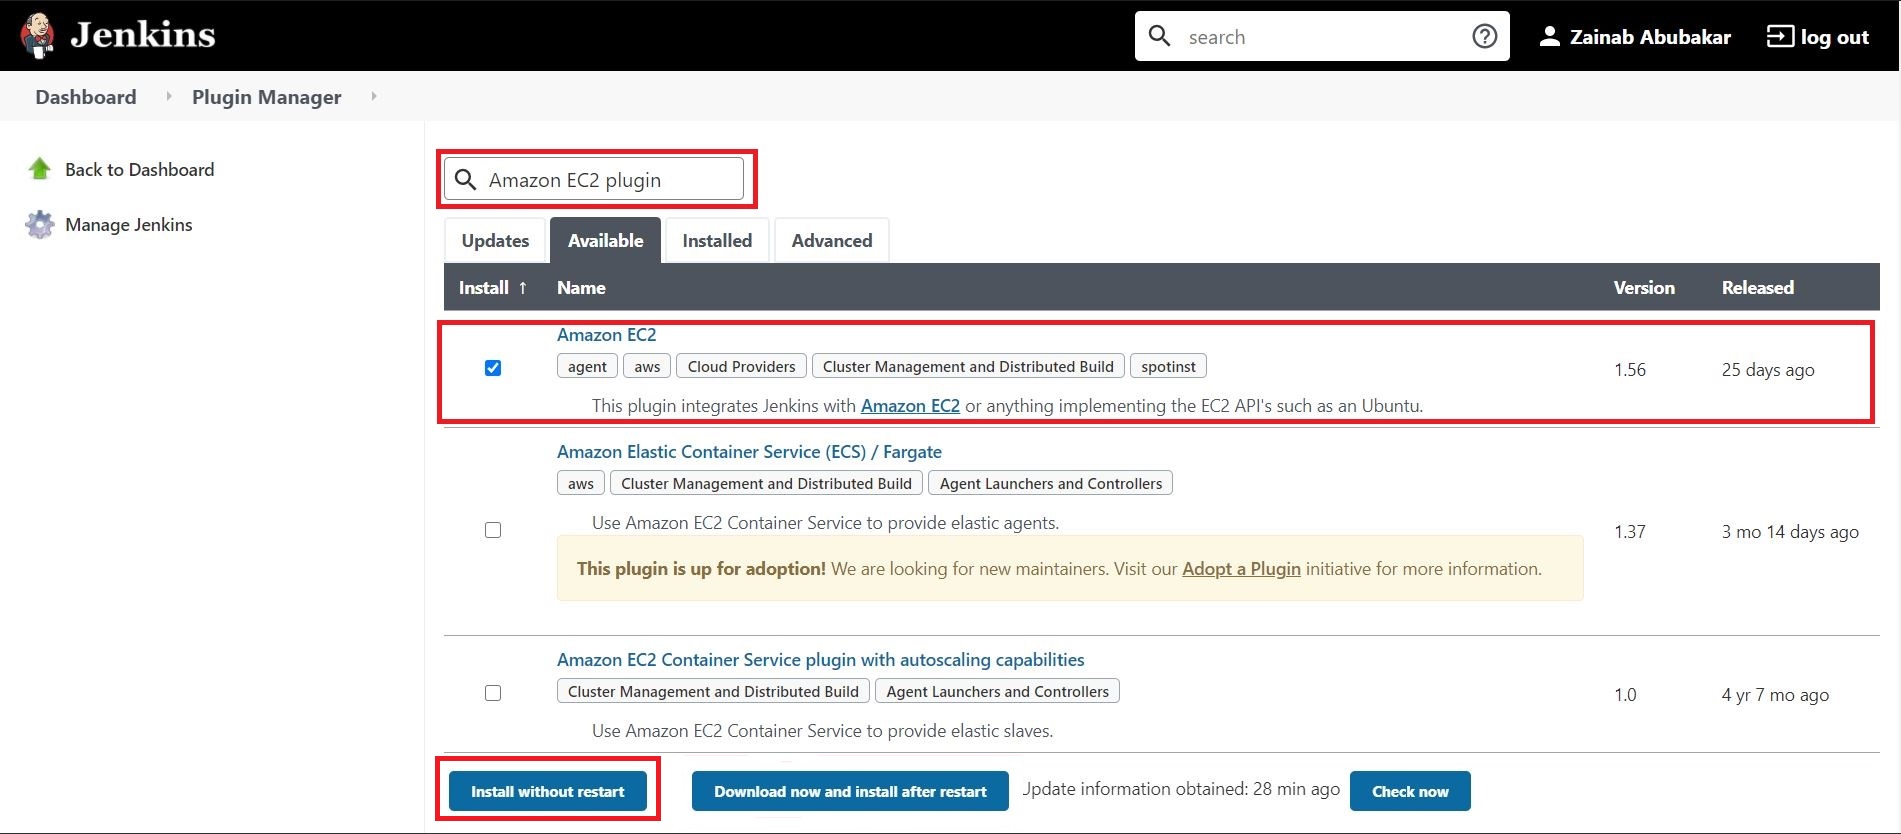Image resolution: width=1901 pixels, height=834 pixels.
Task: Click the Jenkins title text in header
Action: point(143,35)
